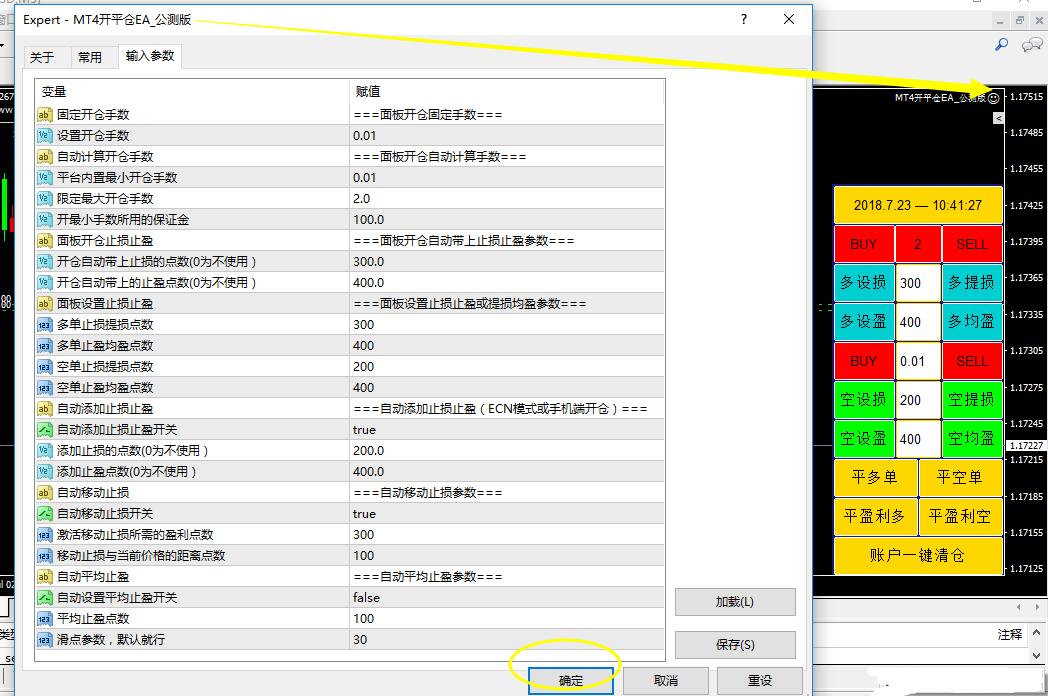Click icon of 自动设置平均止盈开关 row

45,598
